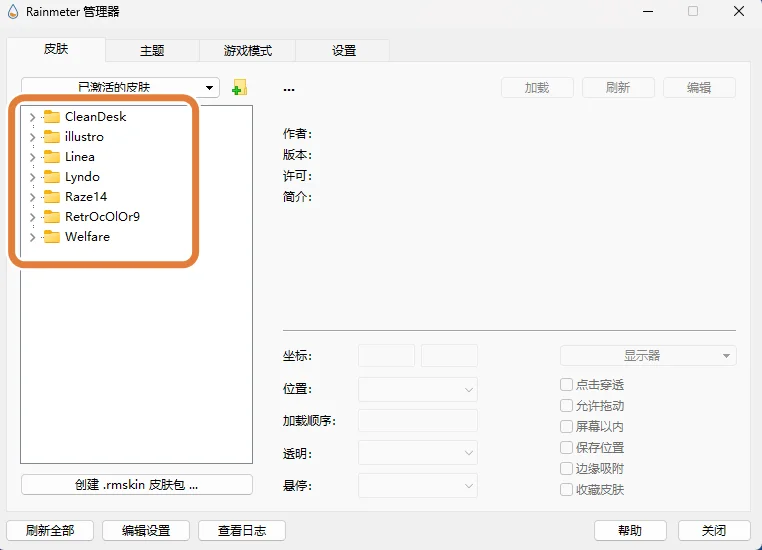Click the CleanDesk folder icon
Screen dimensions: 762x550
(x=52, y=117)
